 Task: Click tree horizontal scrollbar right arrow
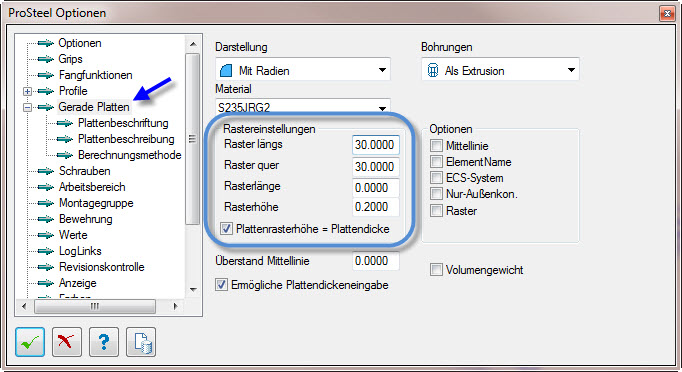pyautogui.click(x=175, y=306)
